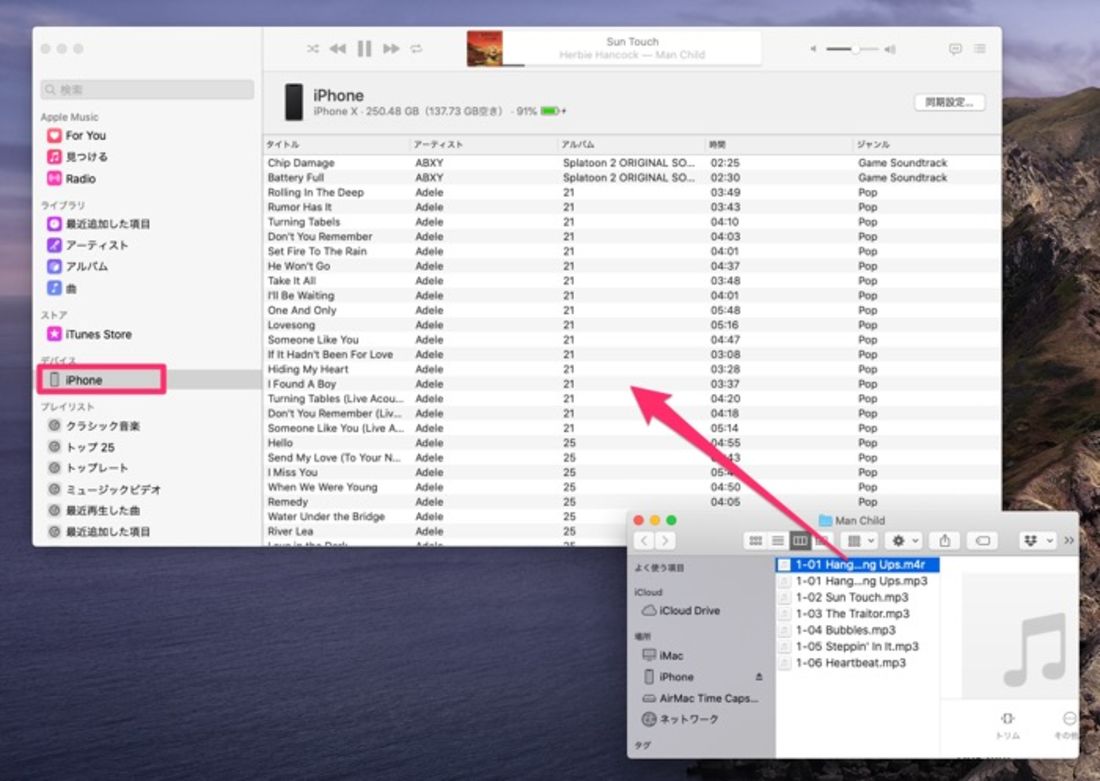Click the max-volume speaker icon
The width and height of the screenshot is (1100, 781).
pos(890,49)
